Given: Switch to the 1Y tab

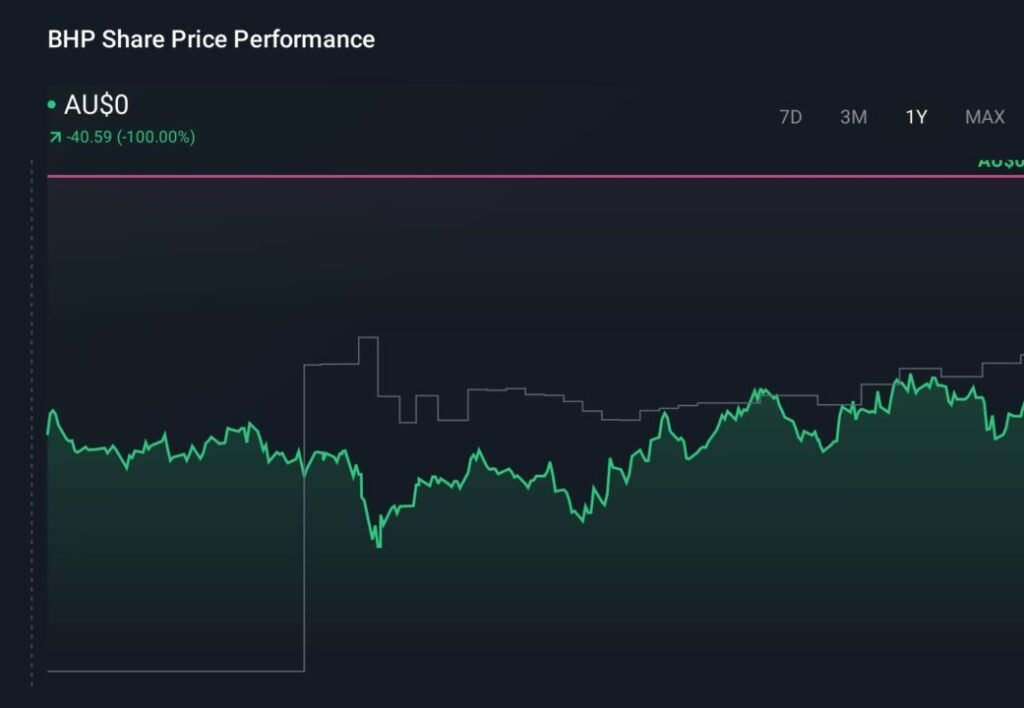Looking at the screenshot, I should pyautogui.click(x=916, y=117).
